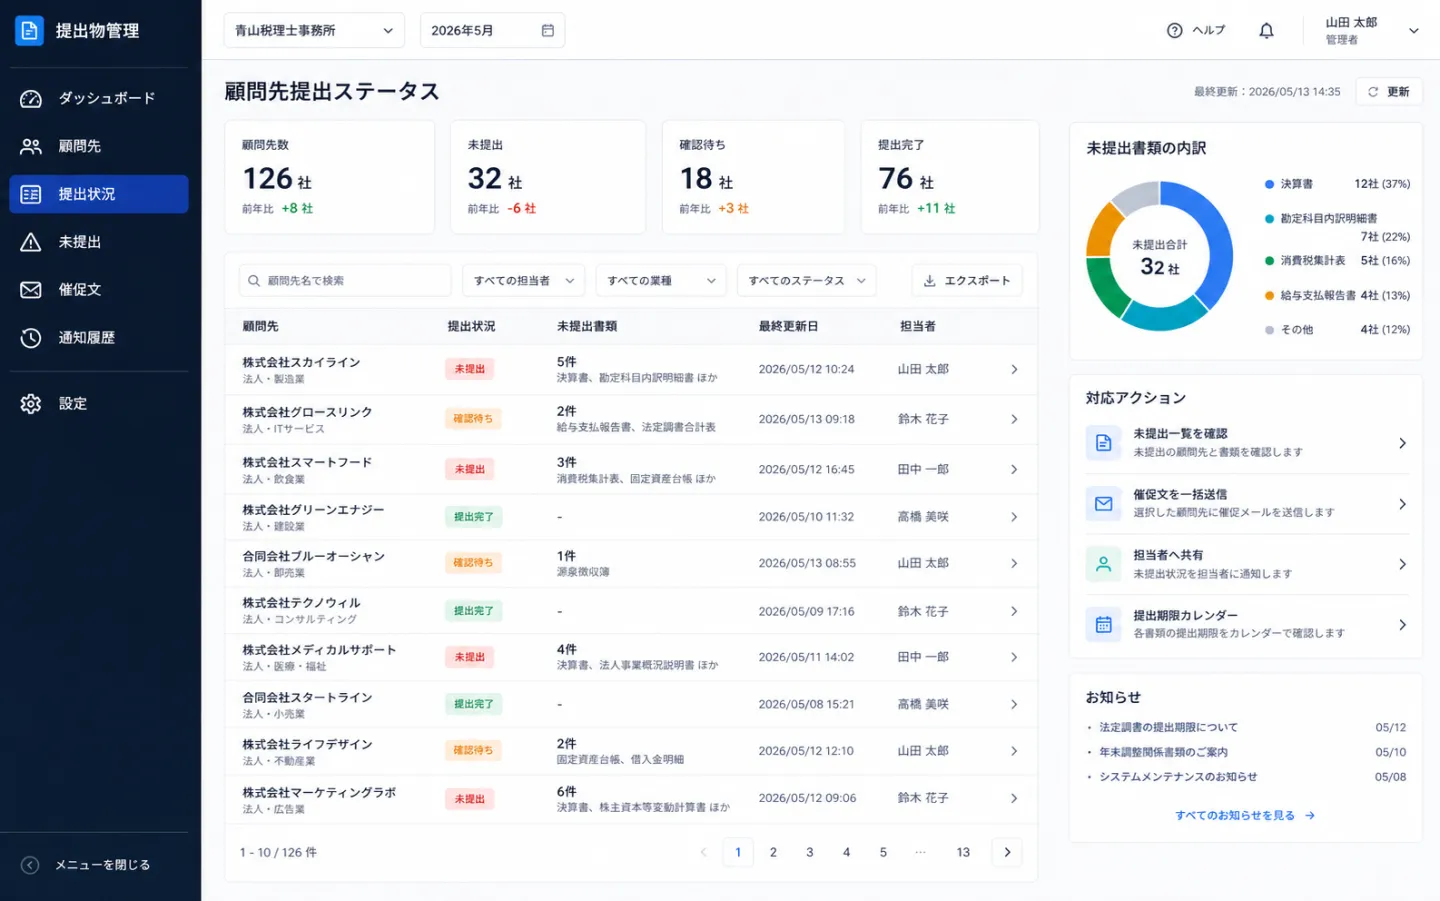Expand the 山田 太郎 user menu
Viewport: 1440px width, 901px height.
1371,30
